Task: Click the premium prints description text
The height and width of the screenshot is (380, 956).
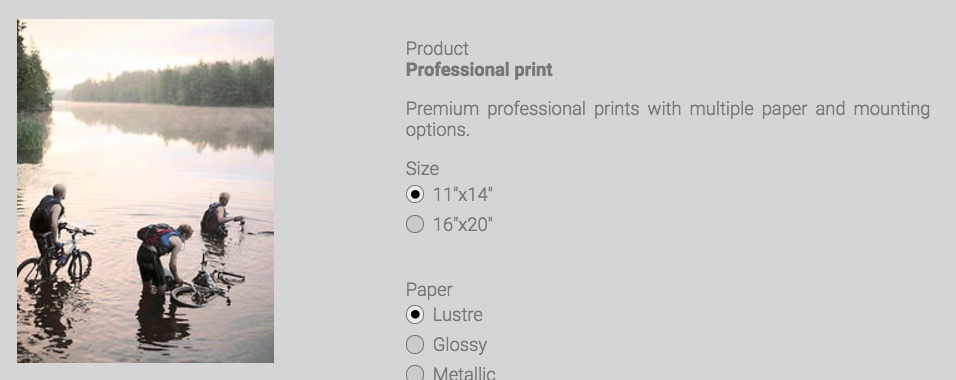Action: point(668,119)
